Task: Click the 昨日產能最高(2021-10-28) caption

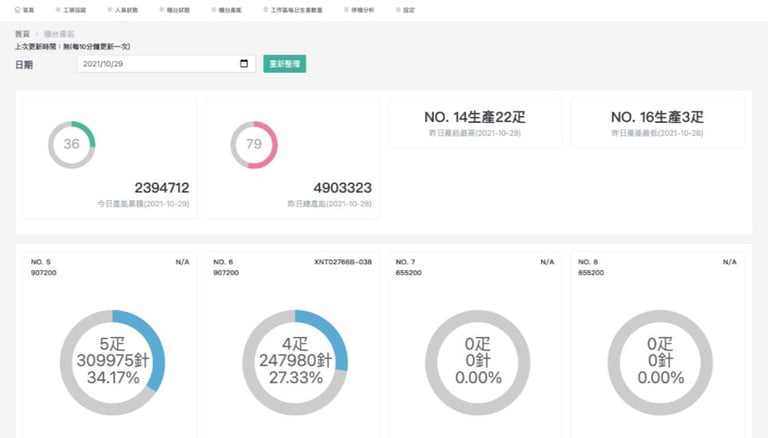Action: [x=475, y=133]
